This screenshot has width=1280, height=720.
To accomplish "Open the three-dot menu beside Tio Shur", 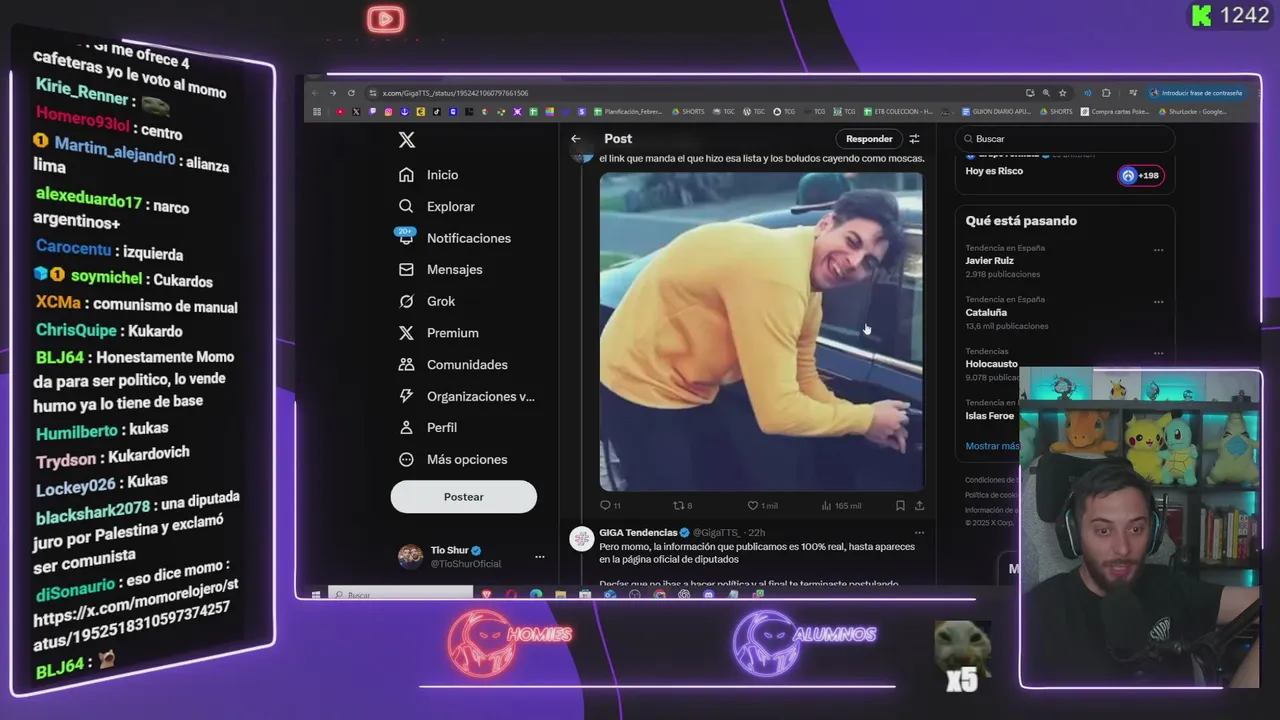I will pyautogui.click(x=540, y=557).
